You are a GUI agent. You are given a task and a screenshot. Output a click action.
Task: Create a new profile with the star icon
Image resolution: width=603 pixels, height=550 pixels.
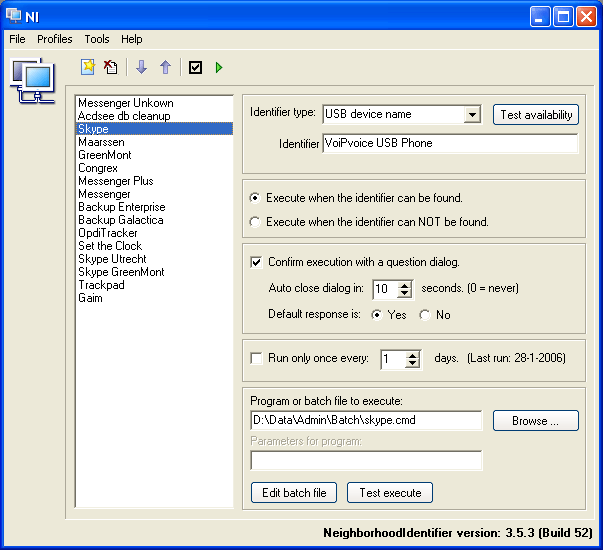tap(88, 67)
